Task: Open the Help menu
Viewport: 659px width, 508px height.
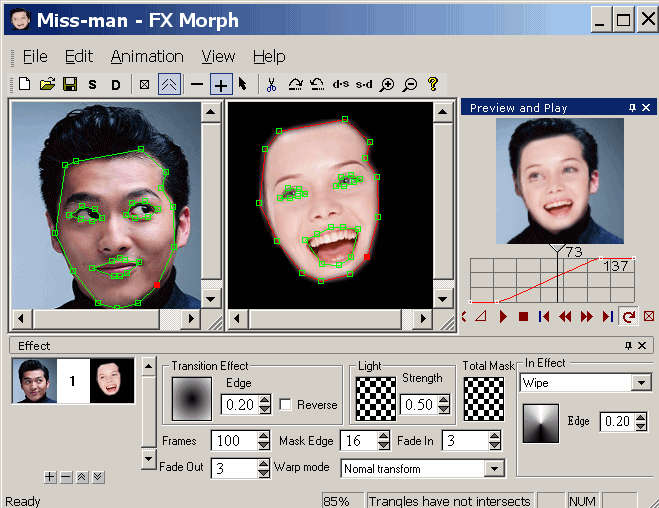Action: (x=269, y=56)
